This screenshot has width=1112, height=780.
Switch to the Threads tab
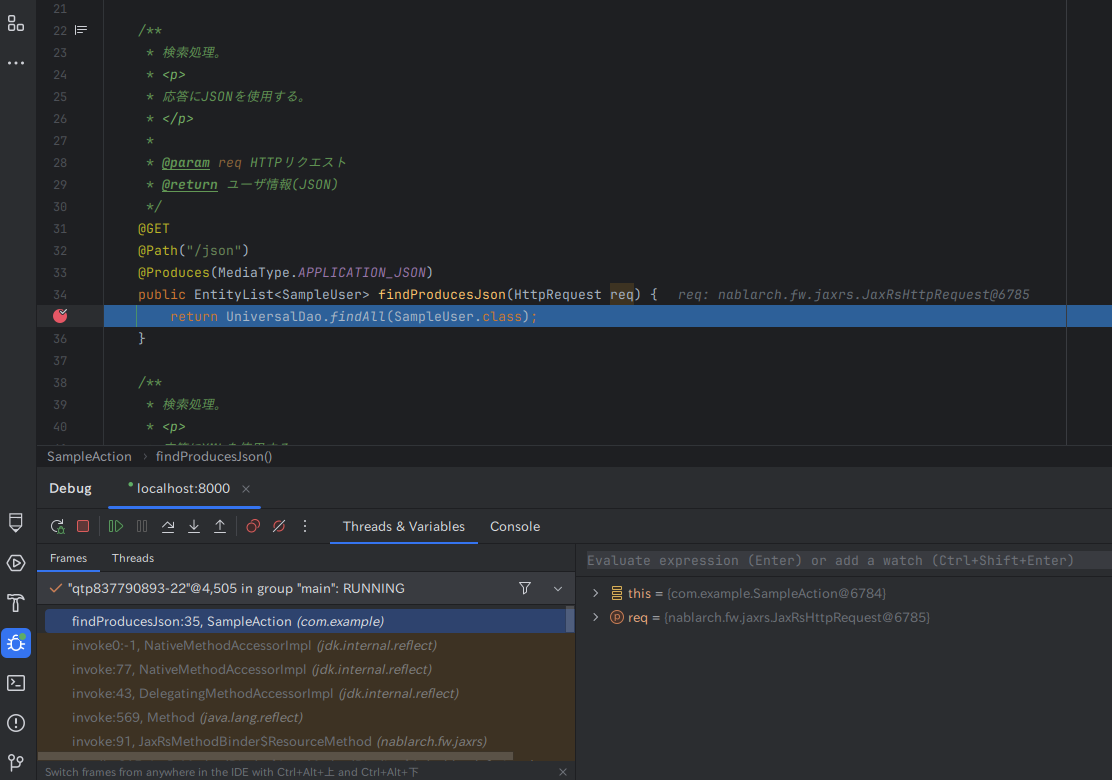tap(132, 558)
